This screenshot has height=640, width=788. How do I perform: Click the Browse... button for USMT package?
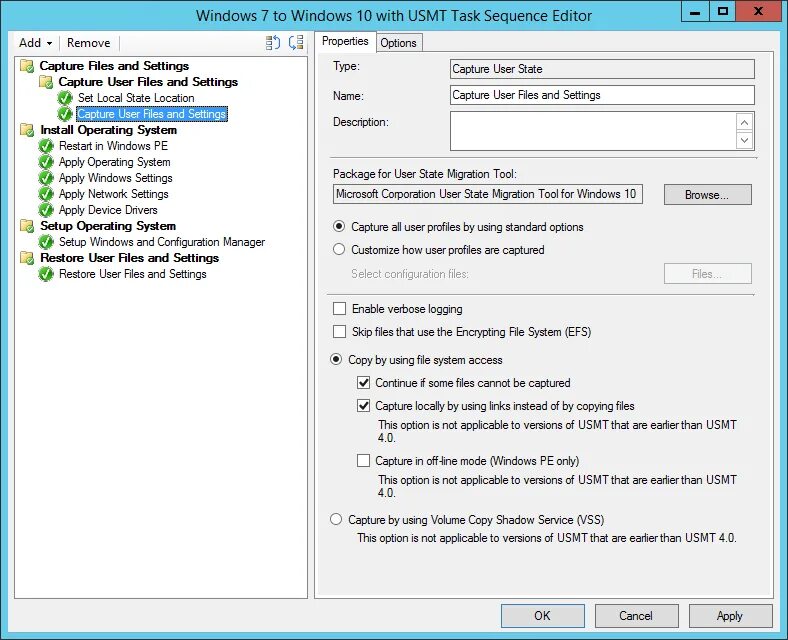[707, 194]
